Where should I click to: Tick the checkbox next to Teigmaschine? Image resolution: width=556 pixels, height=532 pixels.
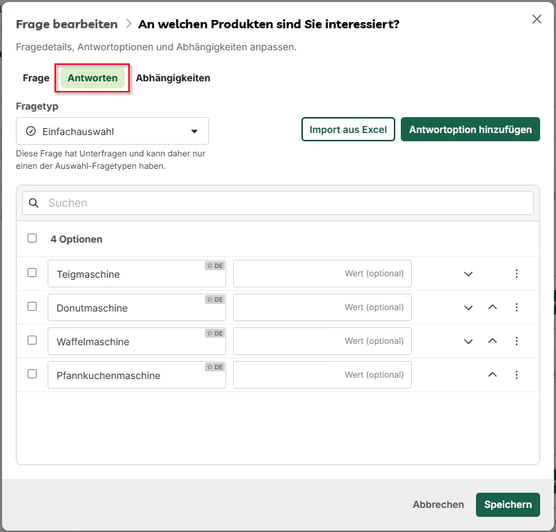click(x=32, y=273)
